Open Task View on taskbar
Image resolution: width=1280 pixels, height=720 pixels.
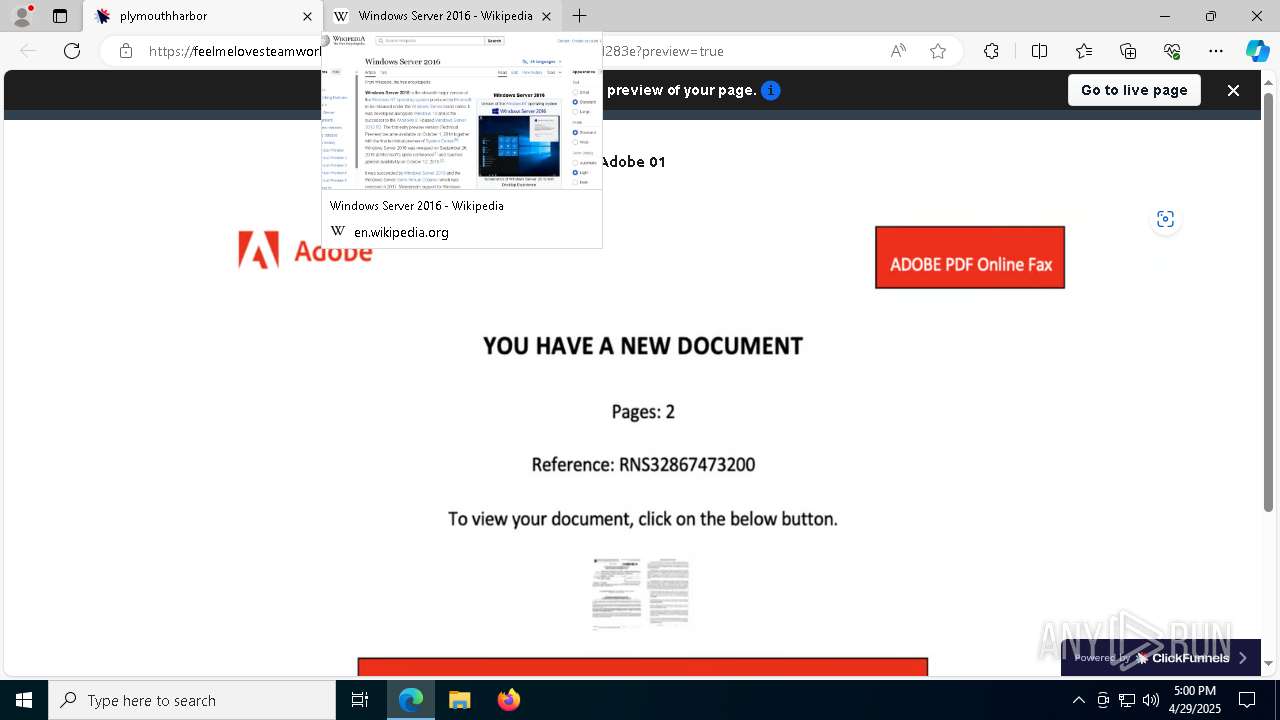(x=360, y=700)
